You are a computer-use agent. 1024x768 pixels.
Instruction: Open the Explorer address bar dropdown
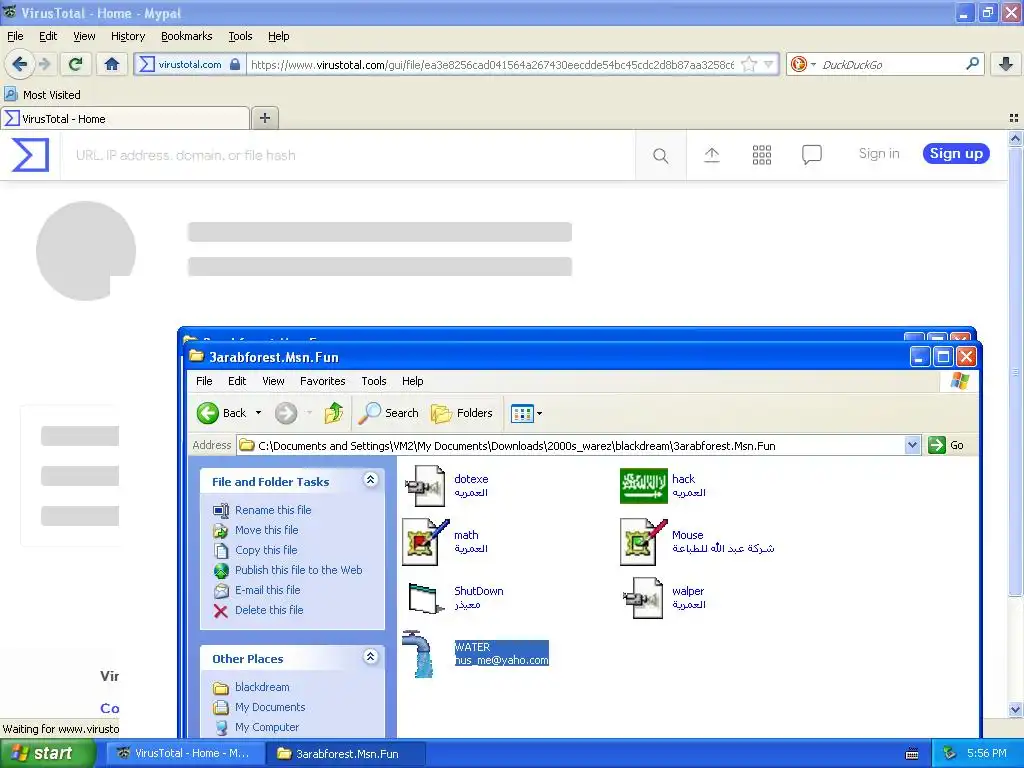tap(912, 445)
